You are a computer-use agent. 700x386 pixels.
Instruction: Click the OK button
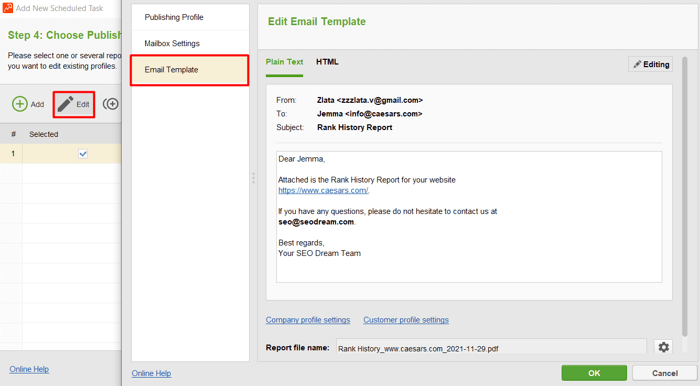[594, 373]
